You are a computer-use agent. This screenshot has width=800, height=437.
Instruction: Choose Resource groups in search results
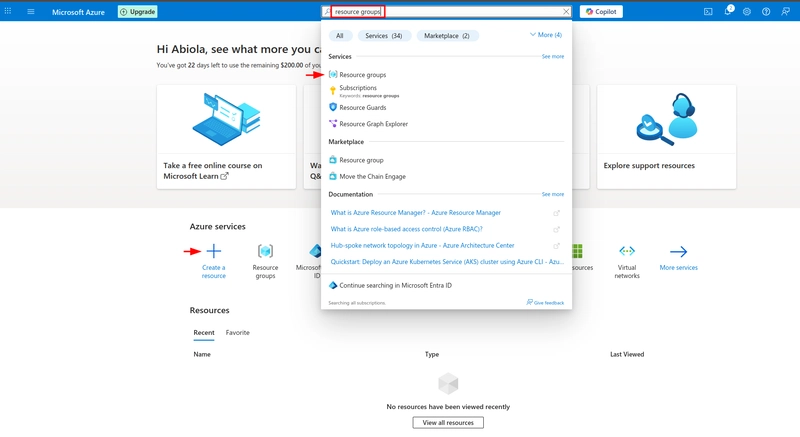pos(363,74)
